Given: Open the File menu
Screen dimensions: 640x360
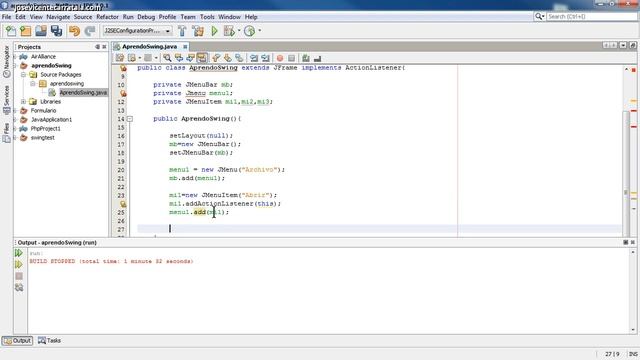Looking at the screenshot, I should tap(7, 17).
